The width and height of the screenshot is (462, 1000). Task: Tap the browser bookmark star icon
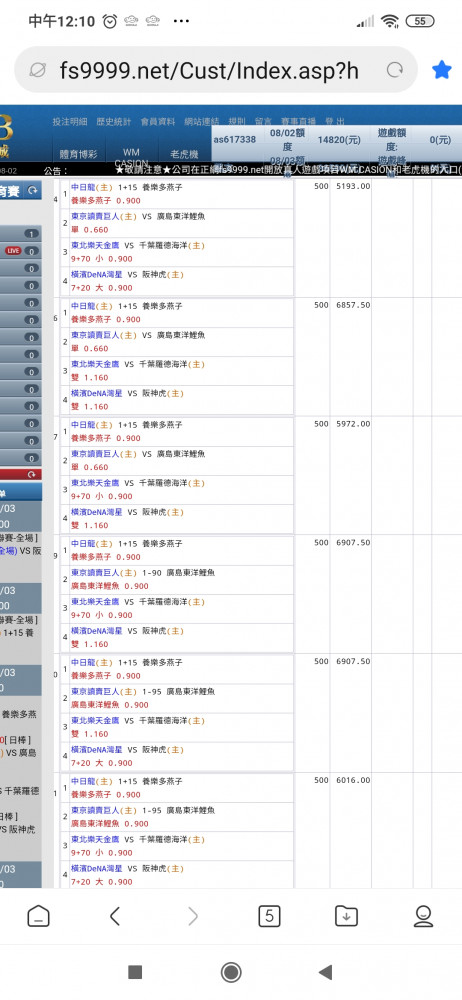(x=442, y=70)
